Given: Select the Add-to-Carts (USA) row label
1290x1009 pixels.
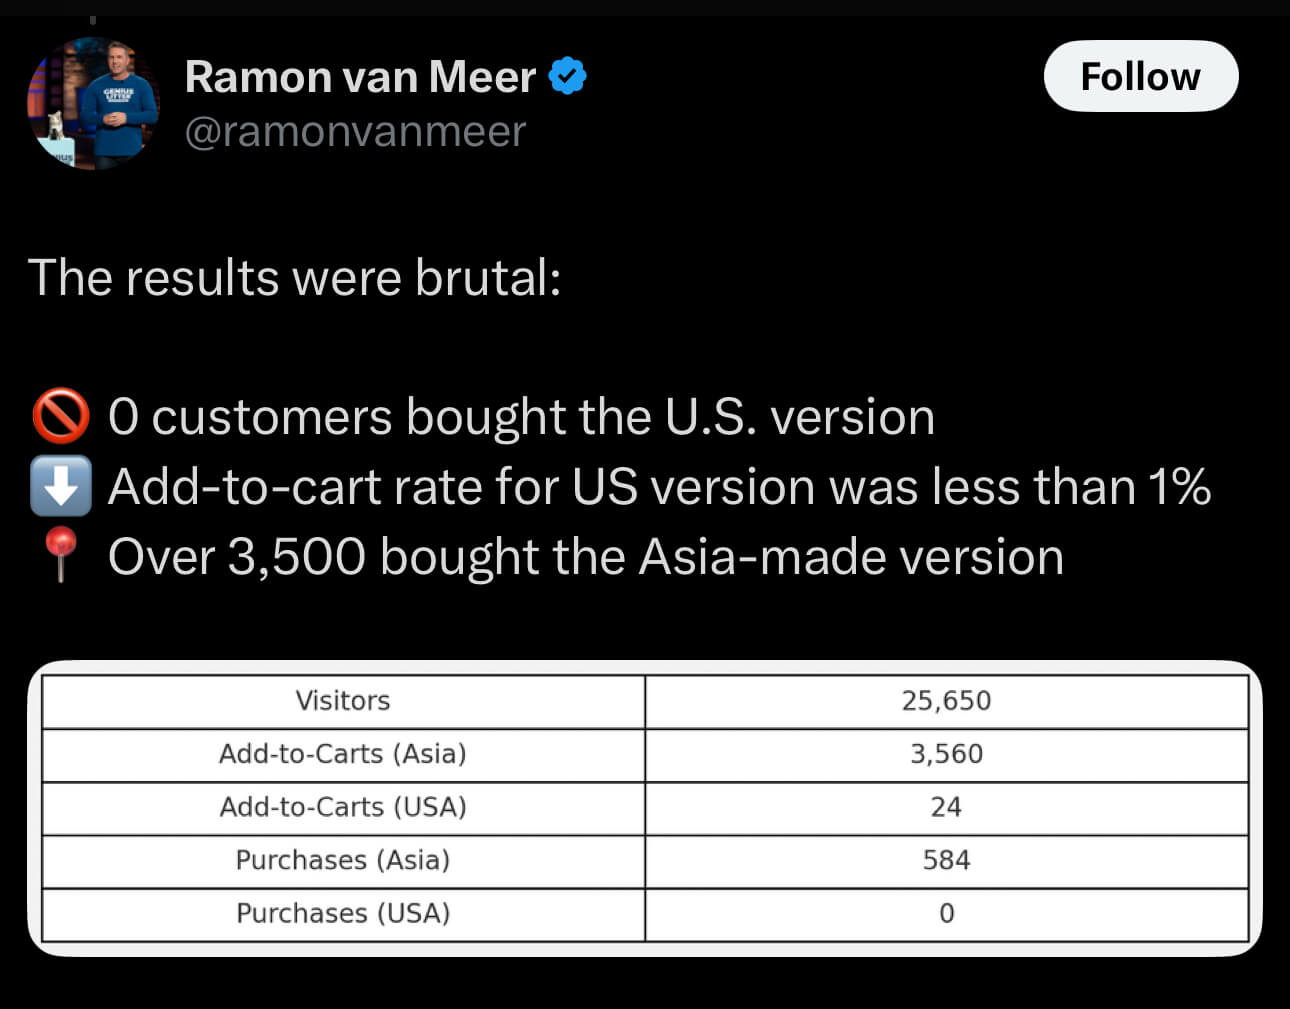Looking at the screenshot, I should tap(343, 807).
